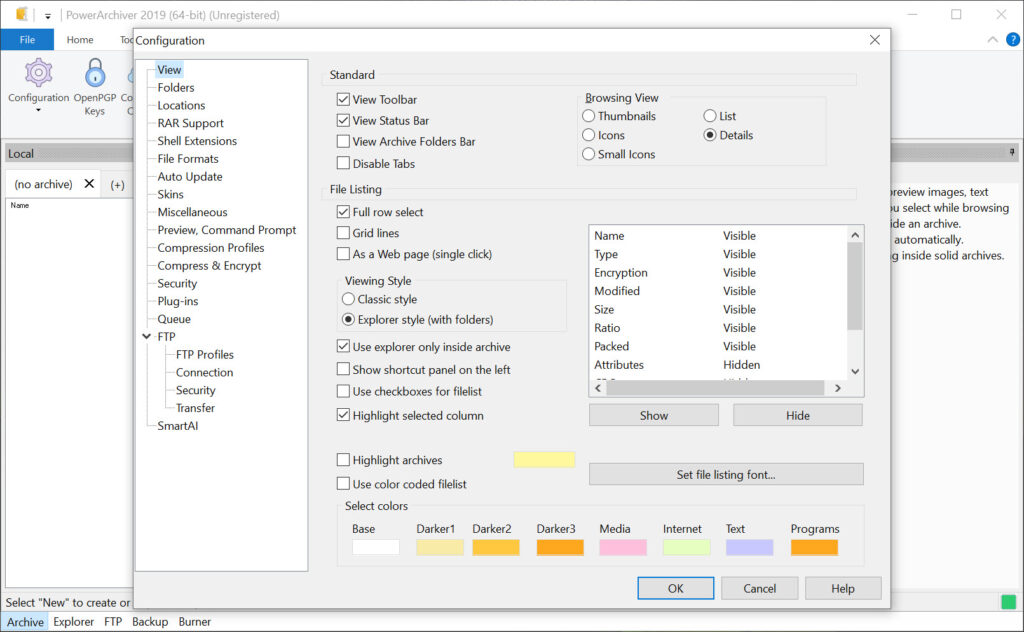Cancel the Configuration dialog

click(760, 588)
